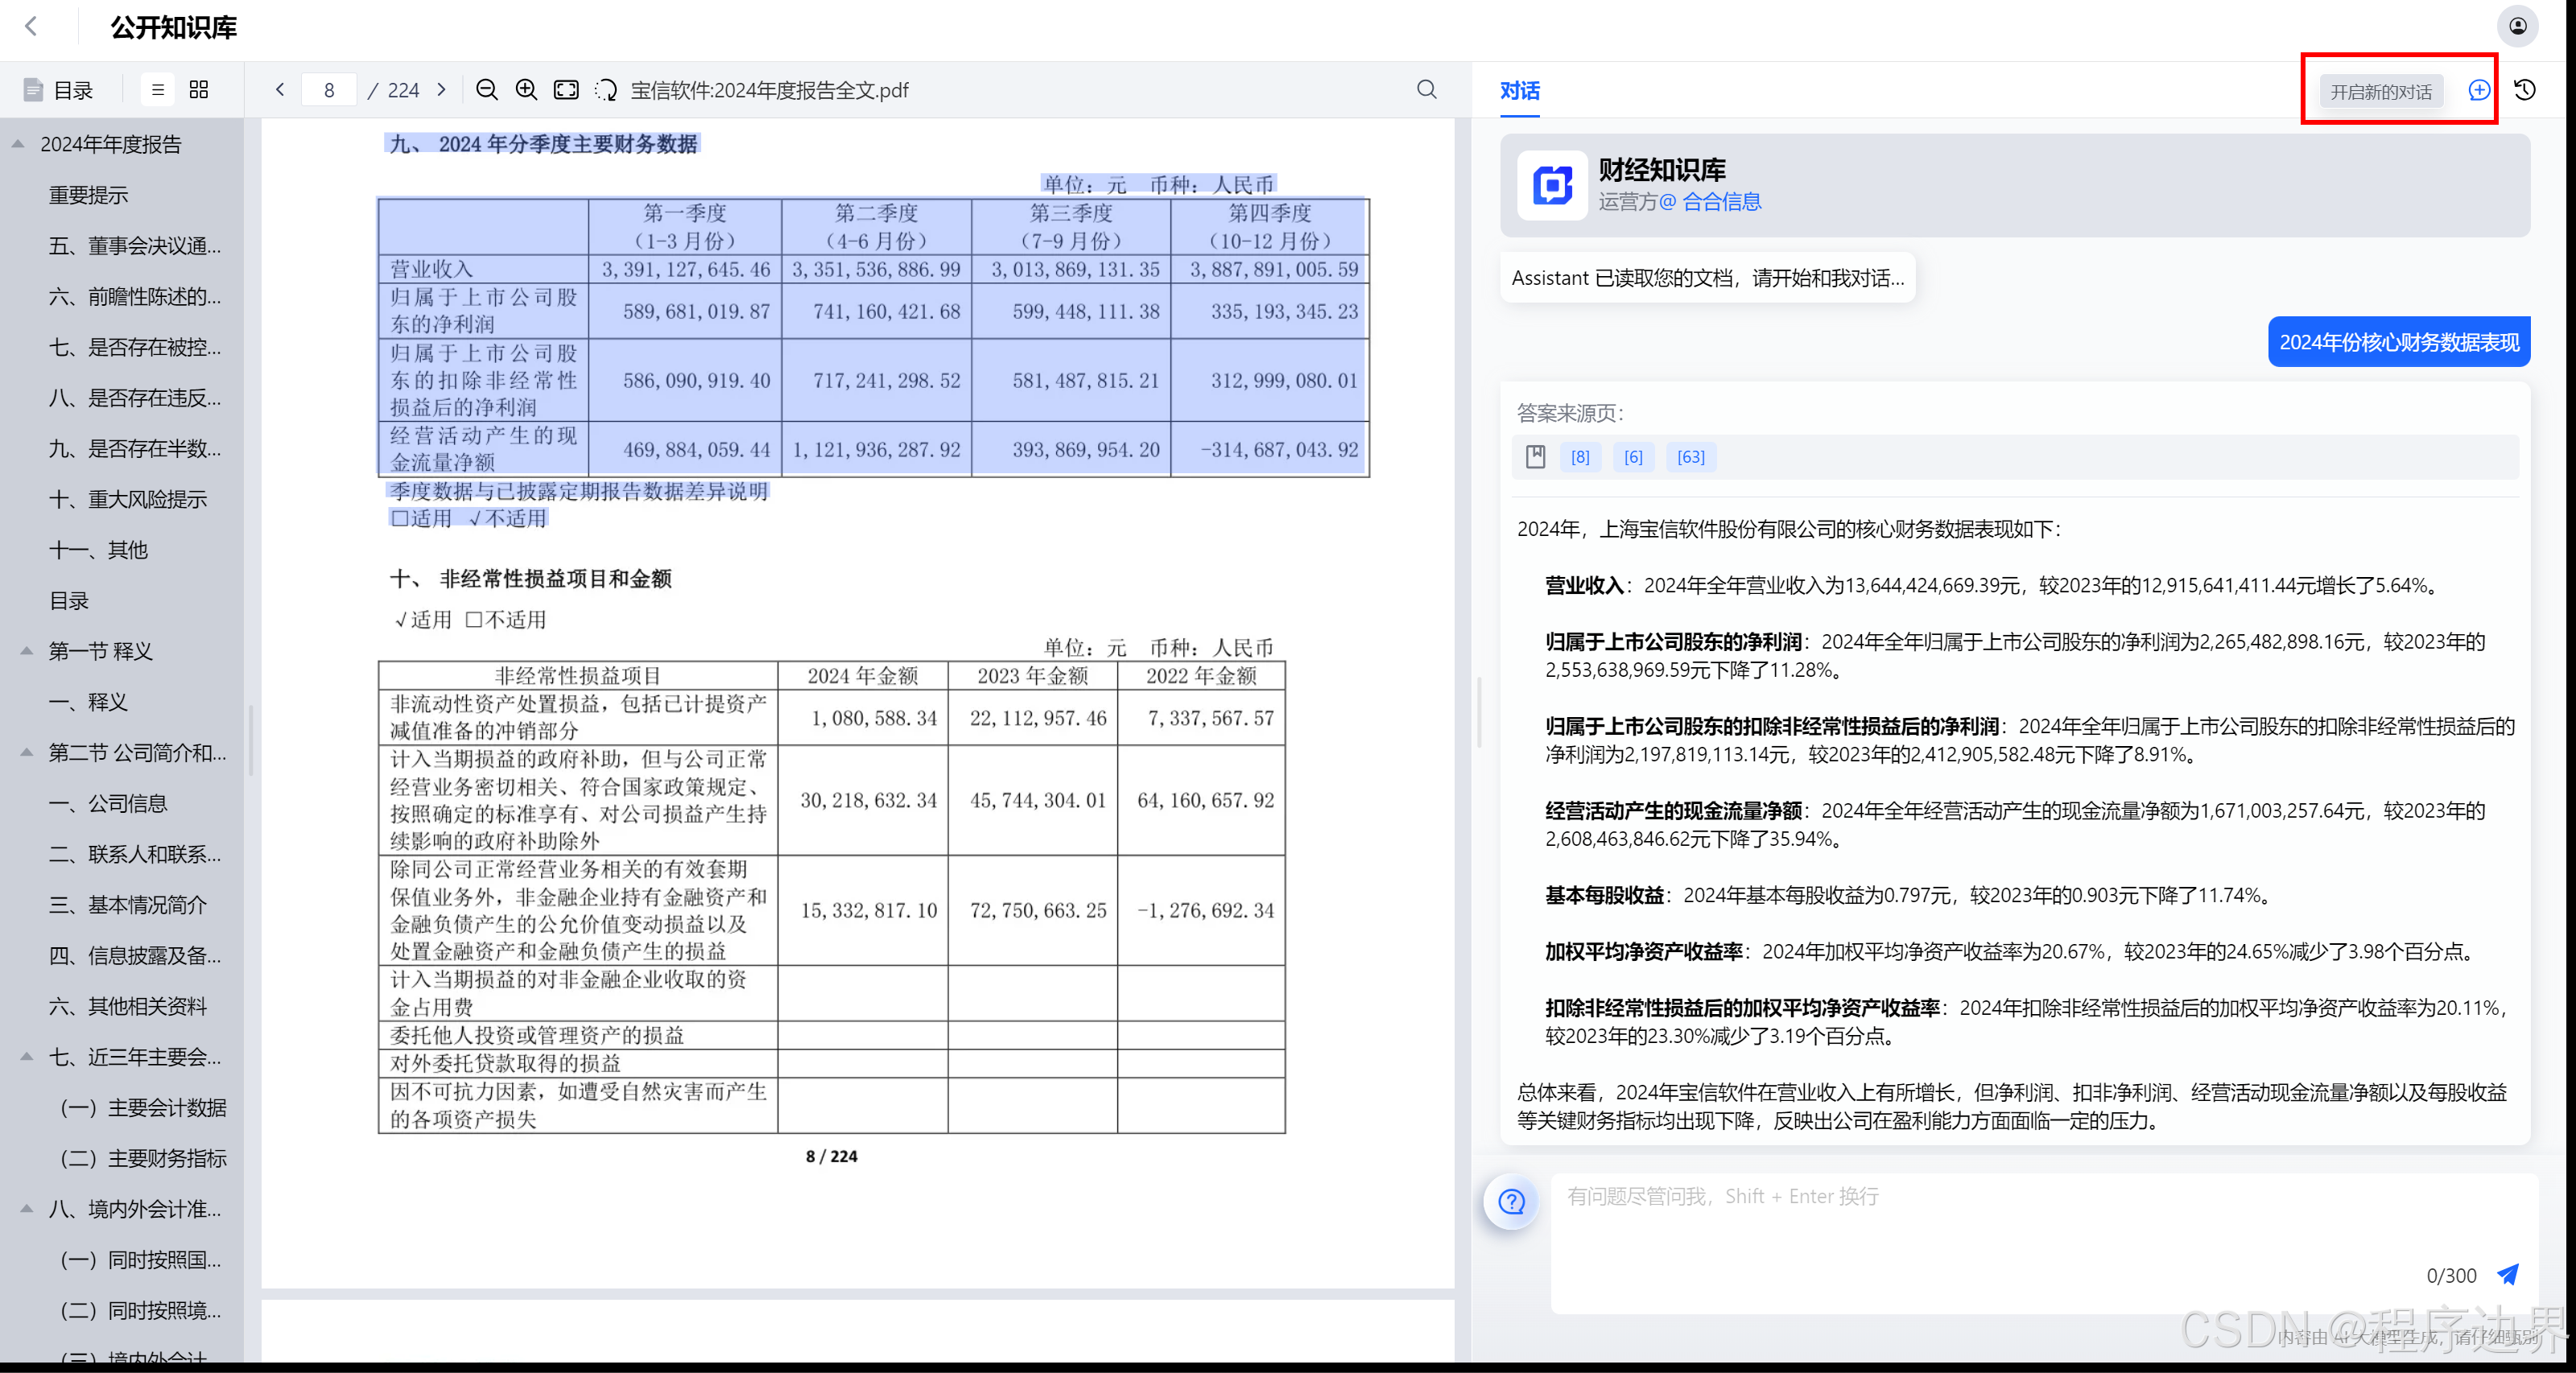Image resolution: width=2576 pixels, height=1373 pixels.
Task: Rotate the PDF document view
Action: 606,90
